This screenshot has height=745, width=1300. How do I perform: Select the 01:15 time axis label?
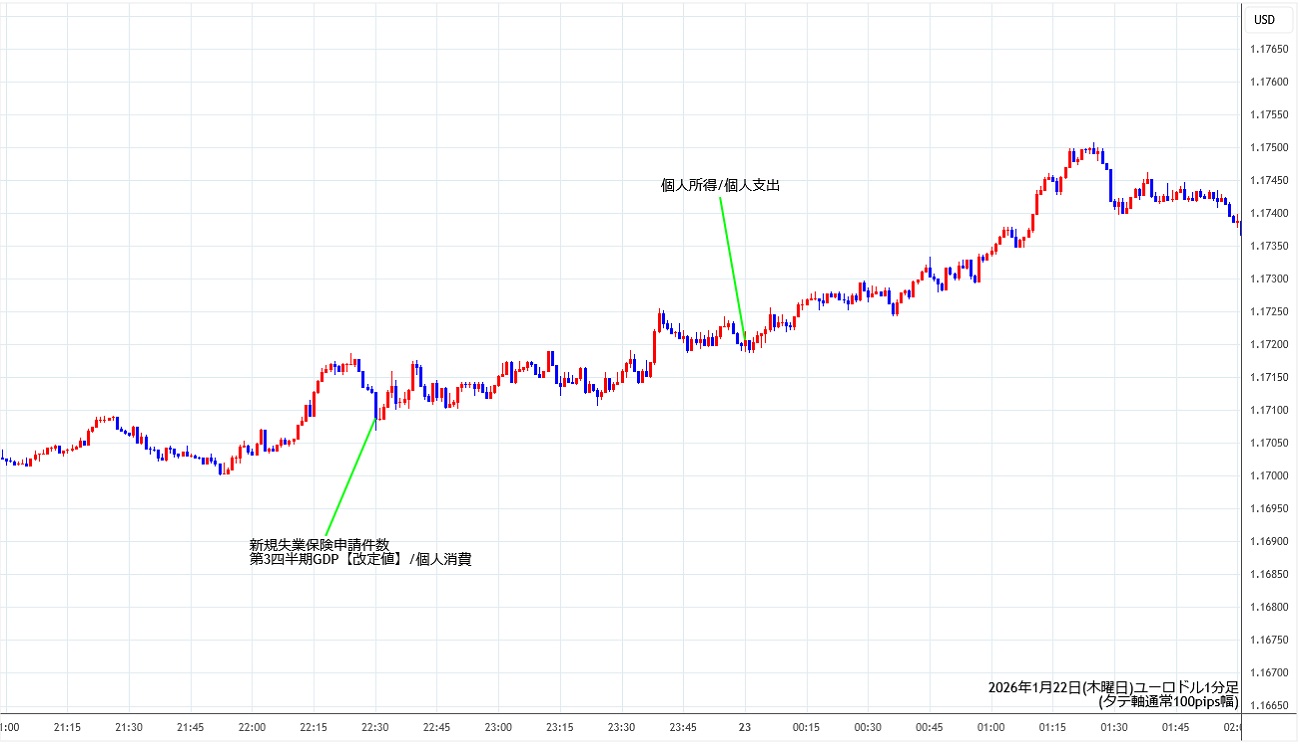coord(1052,727)
